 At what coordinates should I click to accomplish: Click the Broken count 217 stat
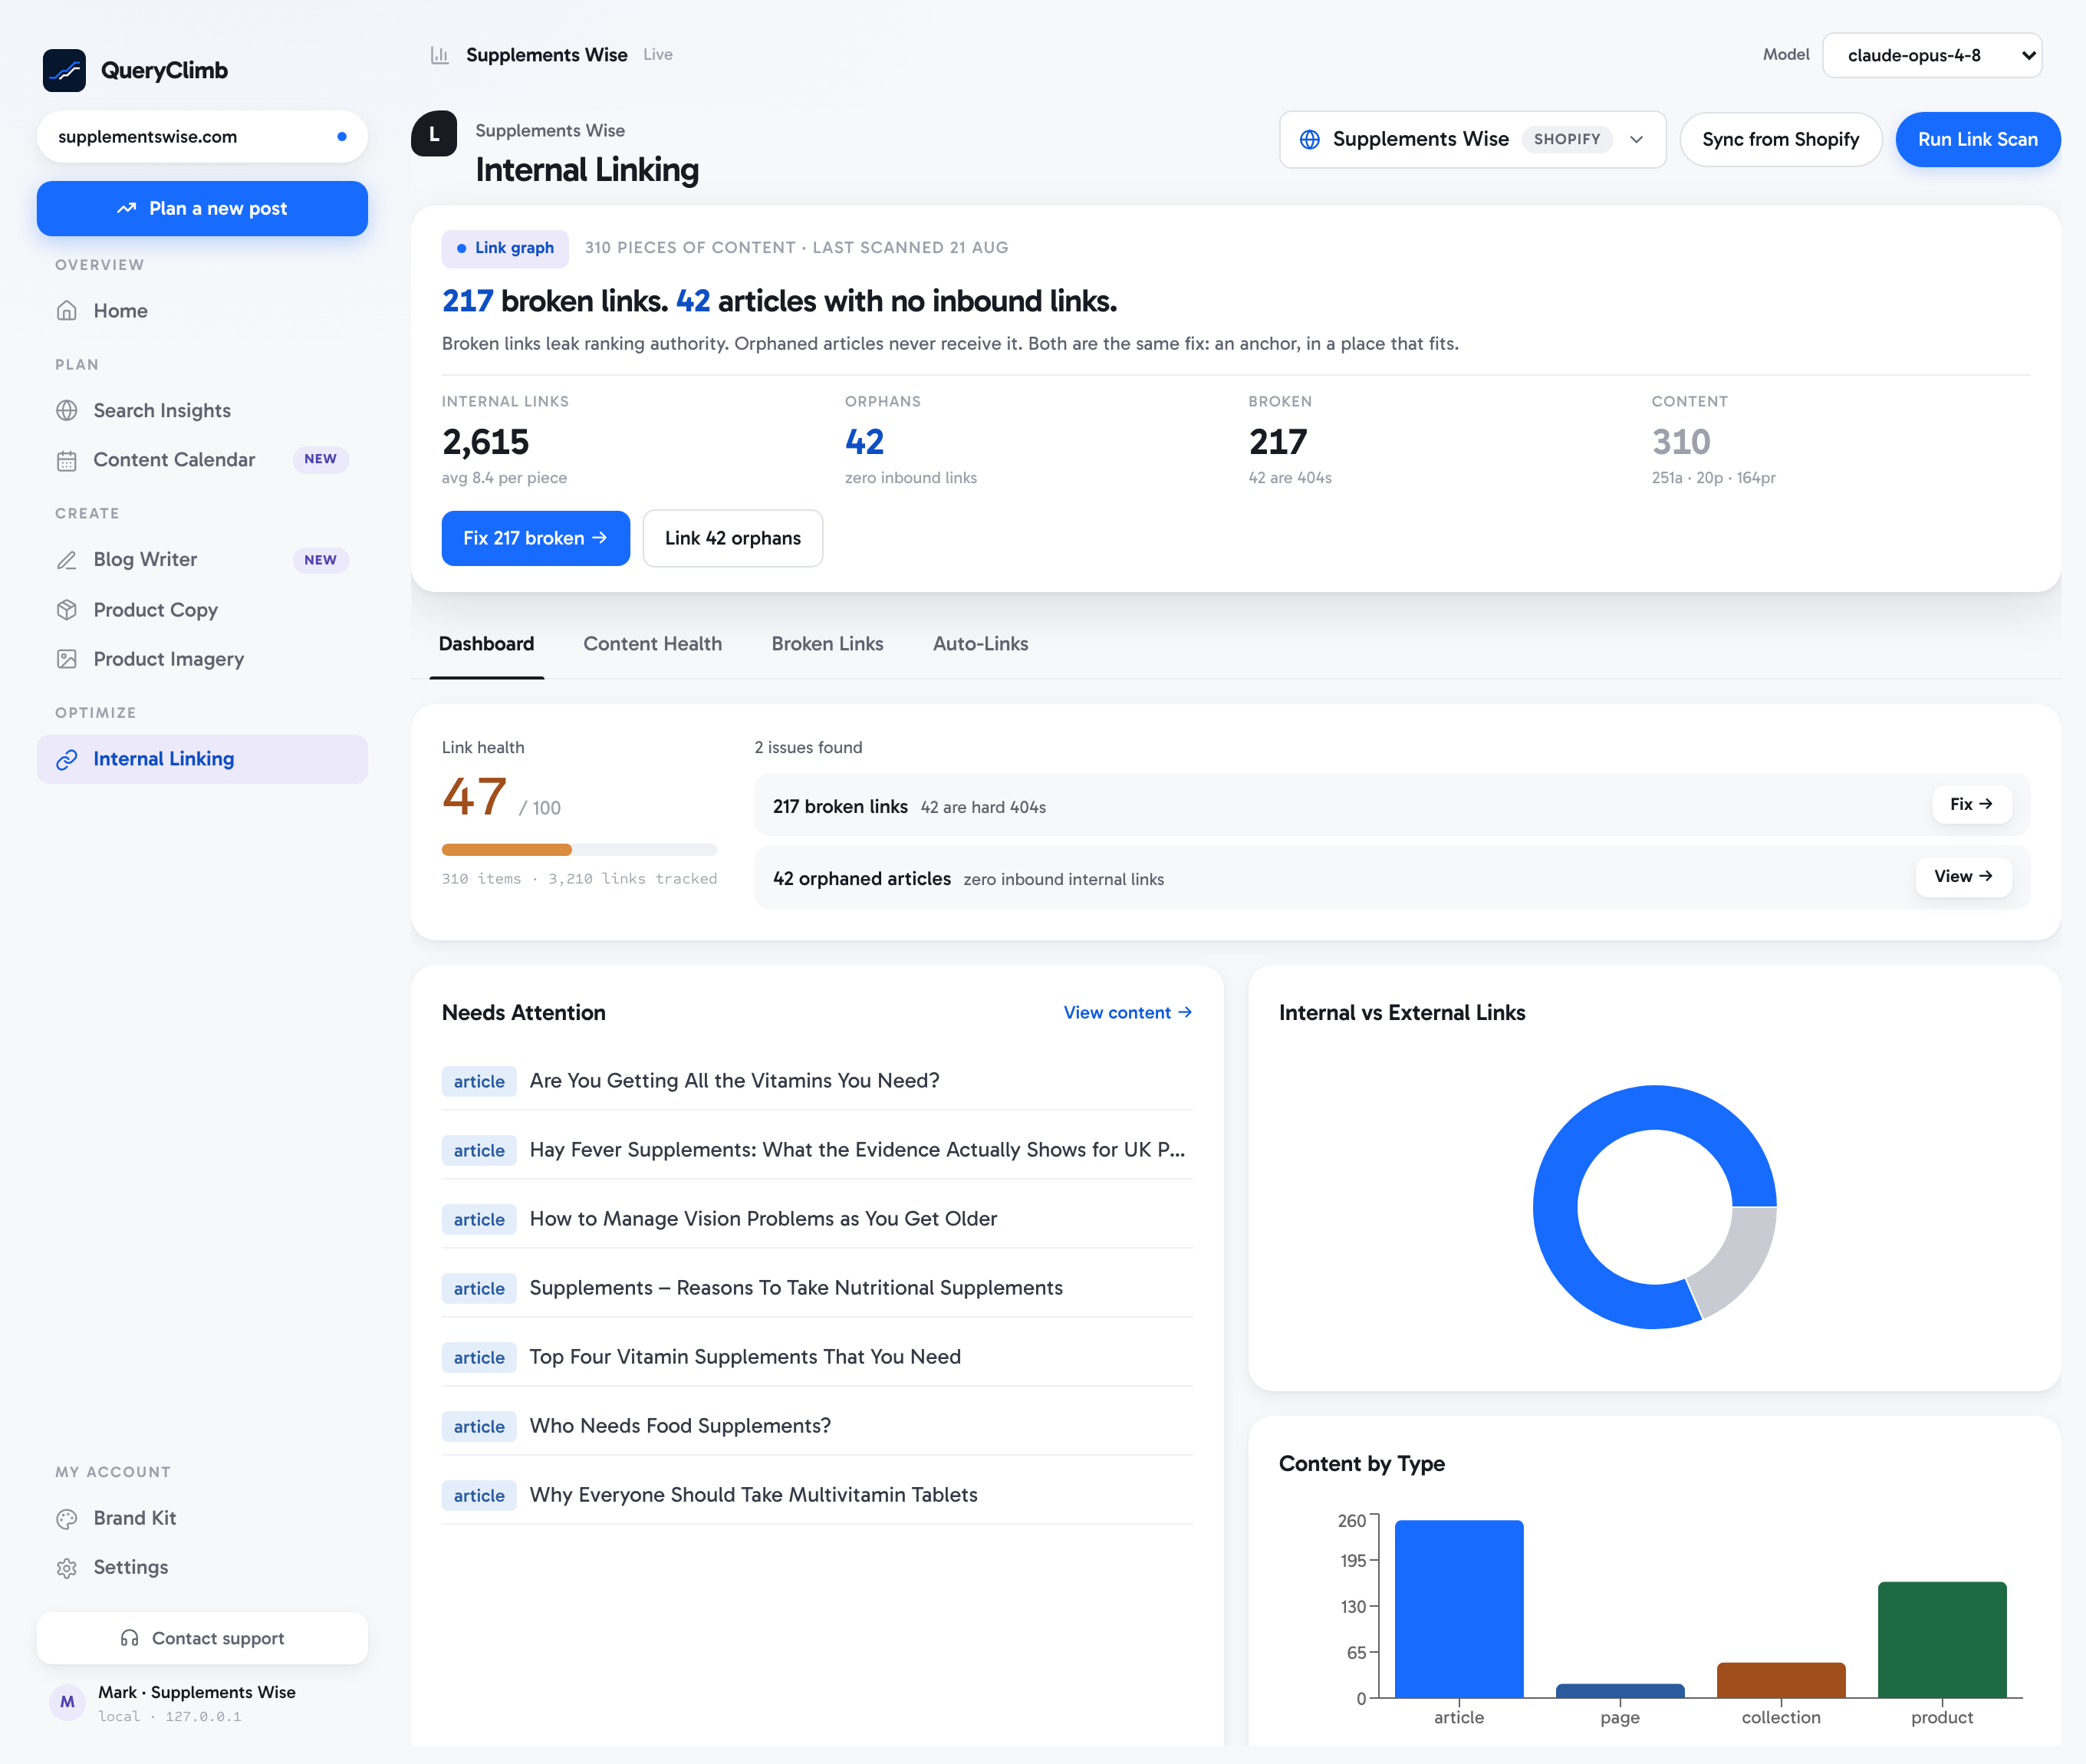click(1277, 442)
